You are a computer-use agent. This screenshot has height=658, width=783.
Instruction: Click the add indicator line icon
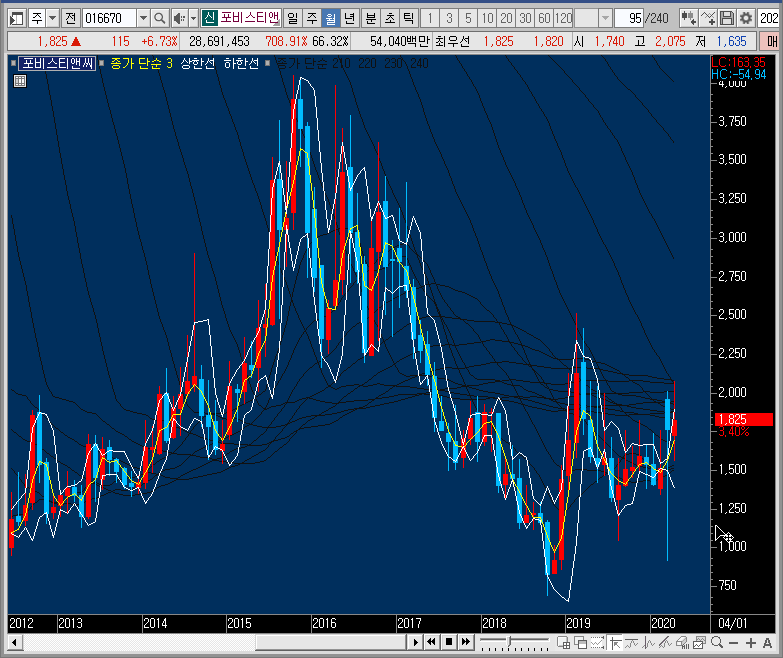708,18
